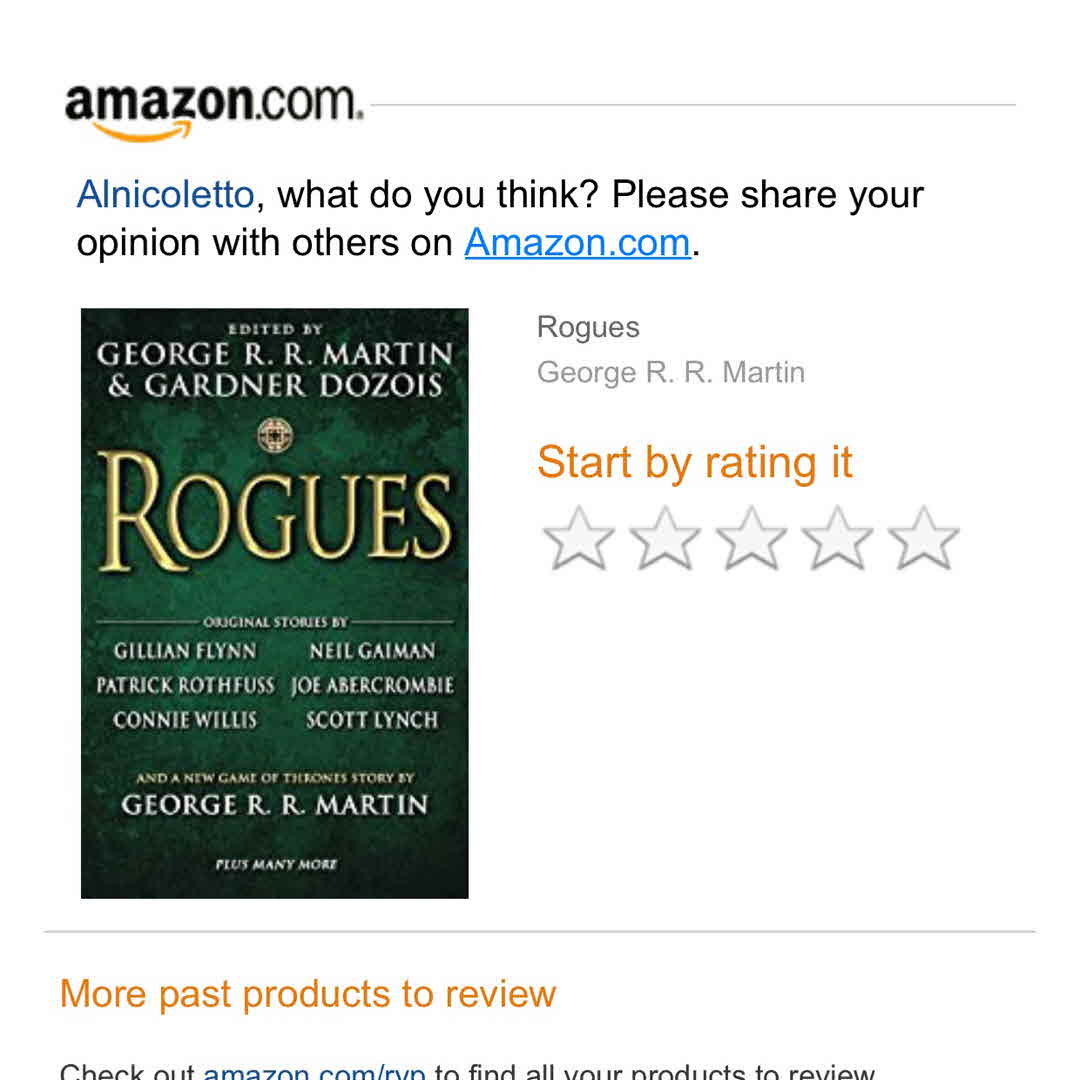The height and width of the screenshot is (1080, 1080).
Task: Select the George R. R. Martin author name
Action: (x=671, y=373)
